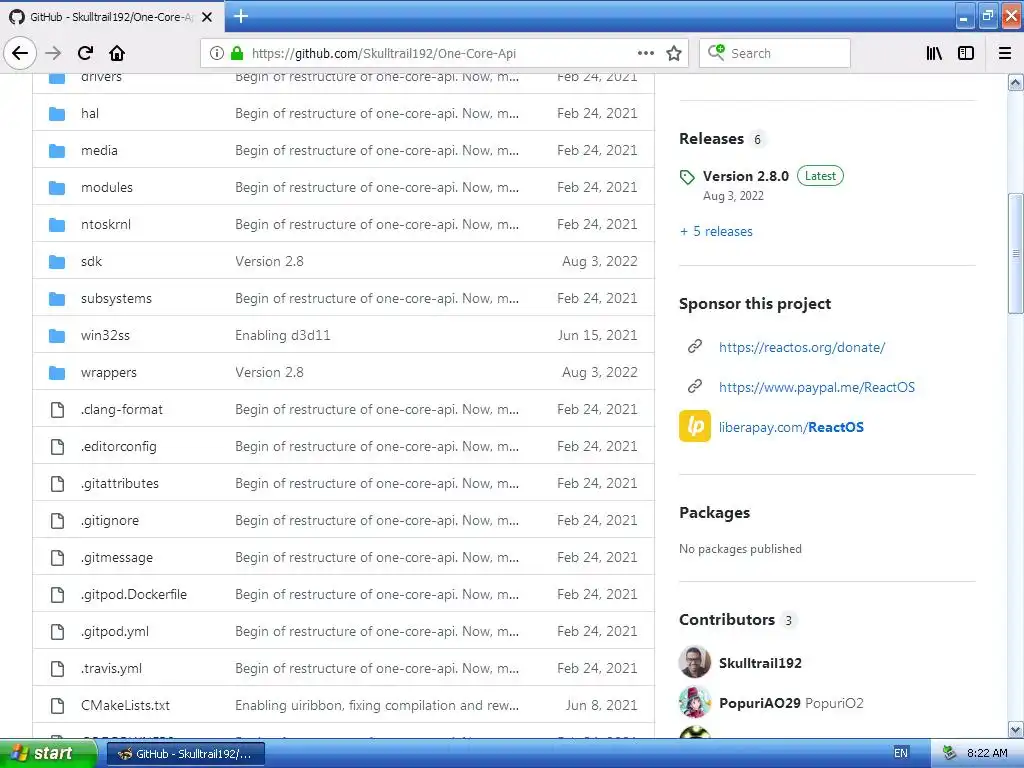
Task: Open the ntoskrnl folder icon
Action: pyautogui.click(x=57, y=225)
